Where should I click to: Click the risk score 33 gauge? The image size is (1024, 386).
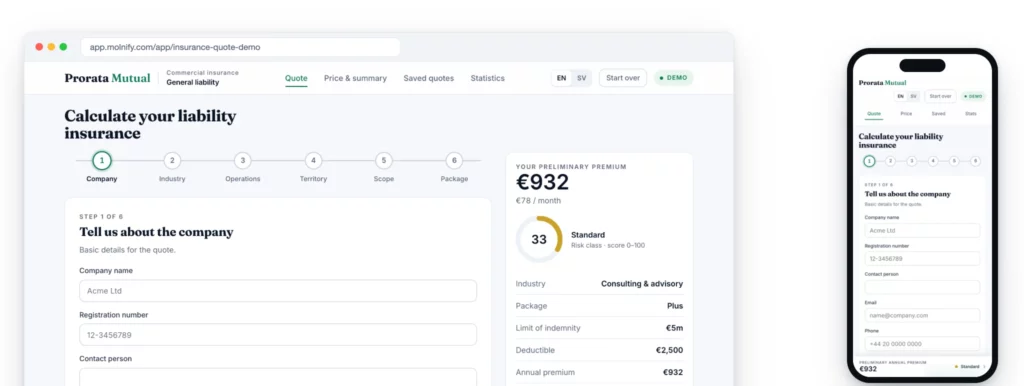(x=539, y=240)
